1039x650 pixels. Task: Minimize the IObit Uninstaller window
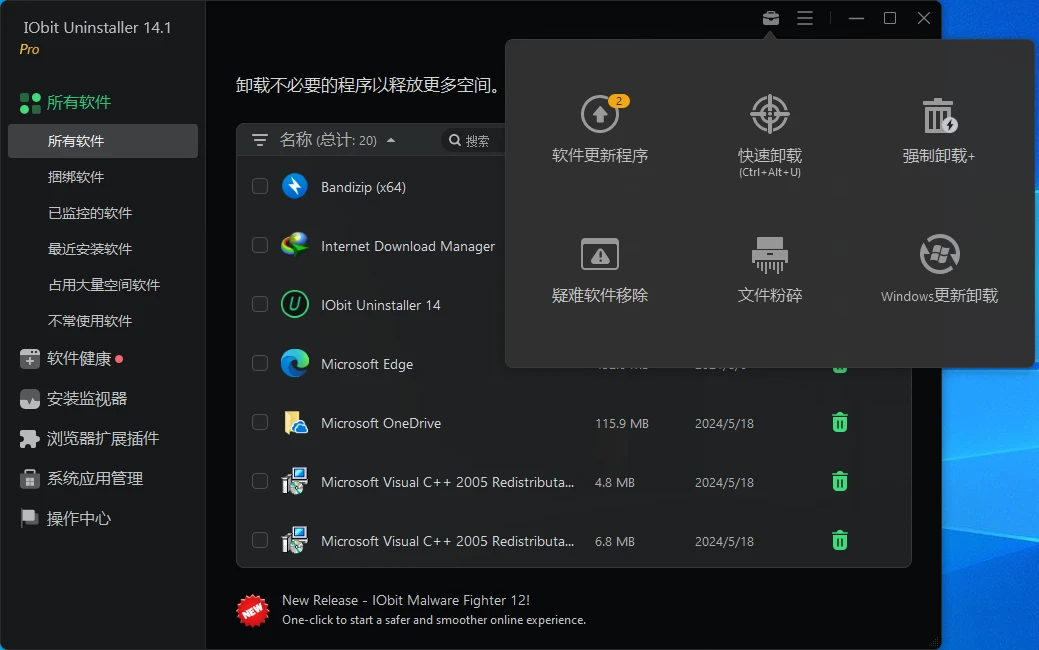tap(856, 18)
